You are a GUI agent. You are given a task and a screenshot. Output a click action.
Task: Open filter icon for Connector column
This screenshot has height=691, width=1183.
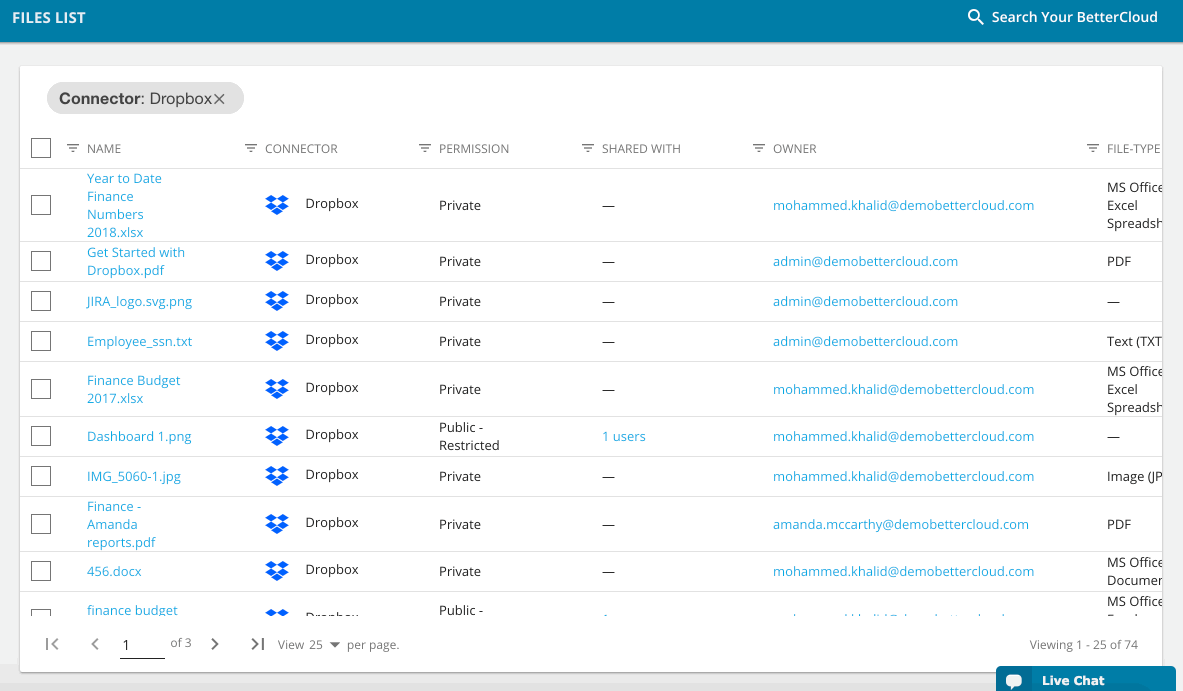tap(251, 149)
